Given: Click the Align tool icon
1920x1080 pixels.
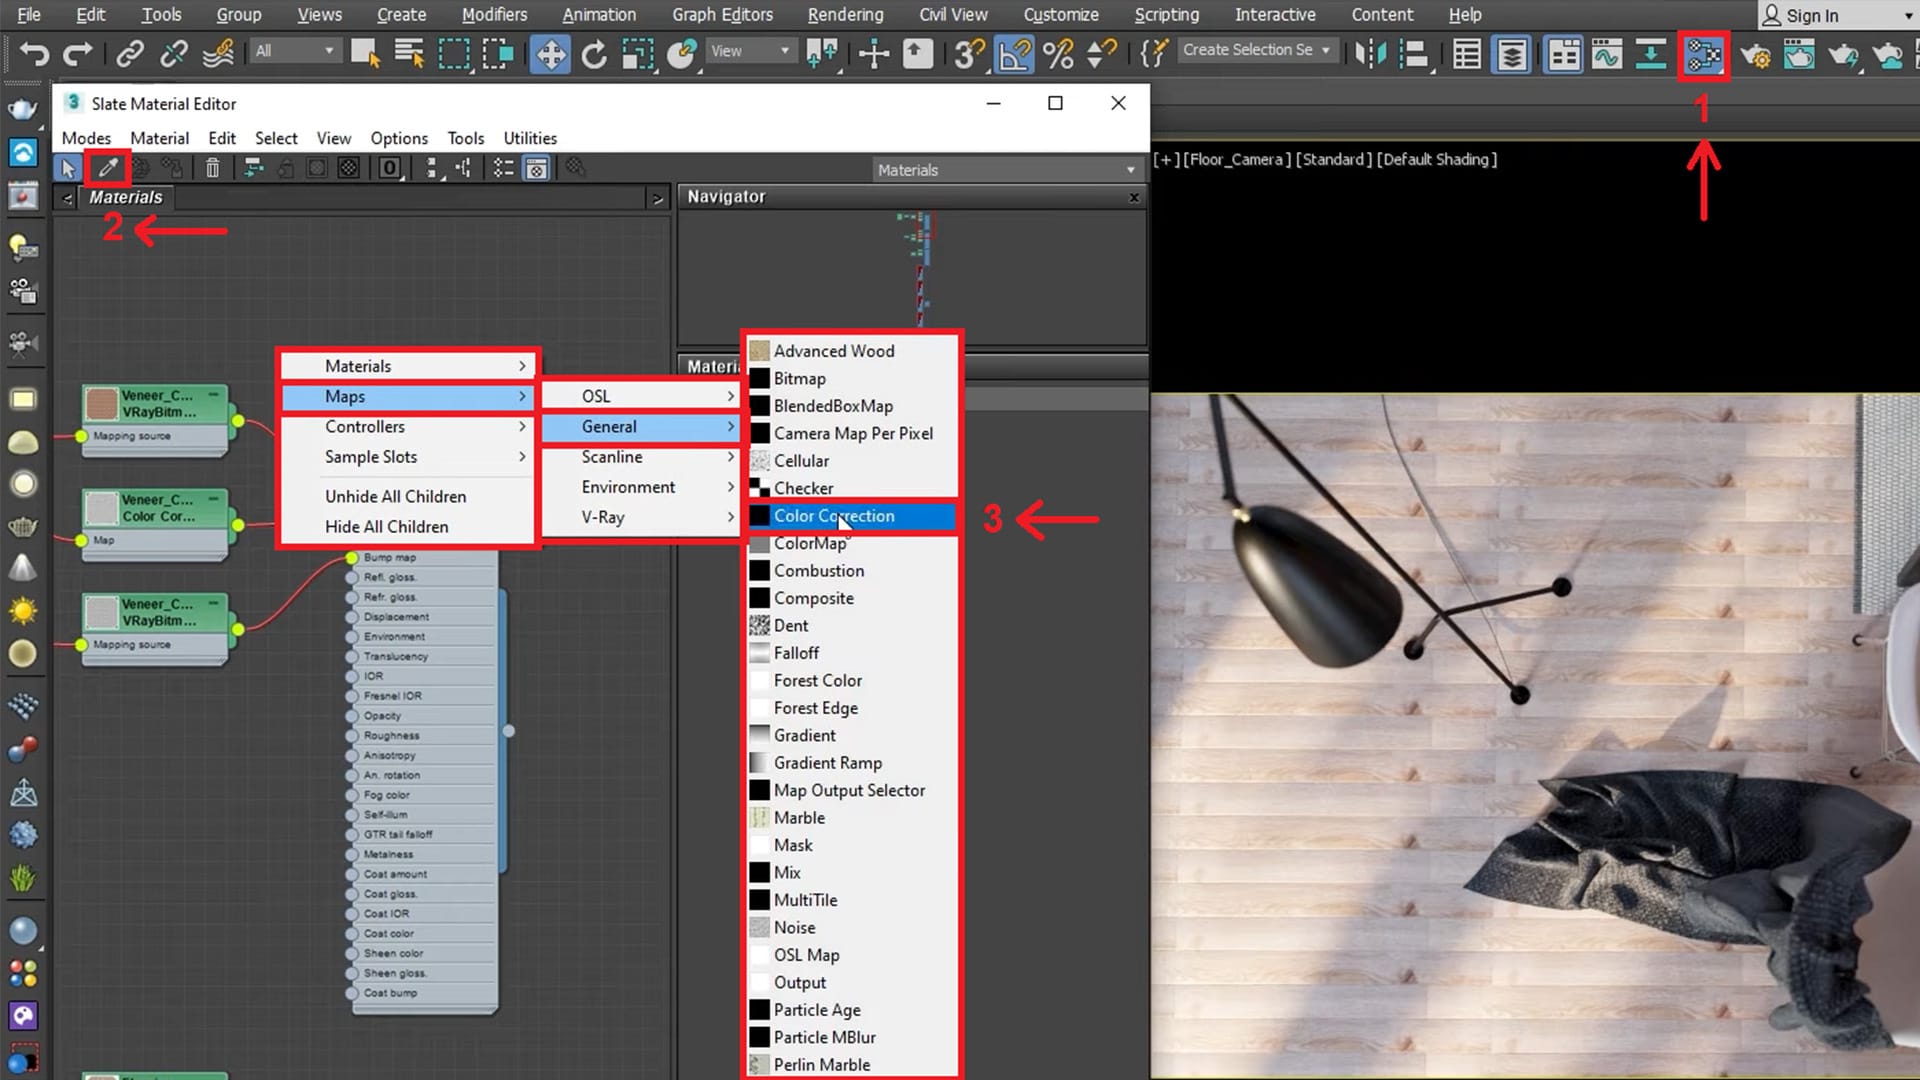Looking at the screenshot, I should point(1413,53).
